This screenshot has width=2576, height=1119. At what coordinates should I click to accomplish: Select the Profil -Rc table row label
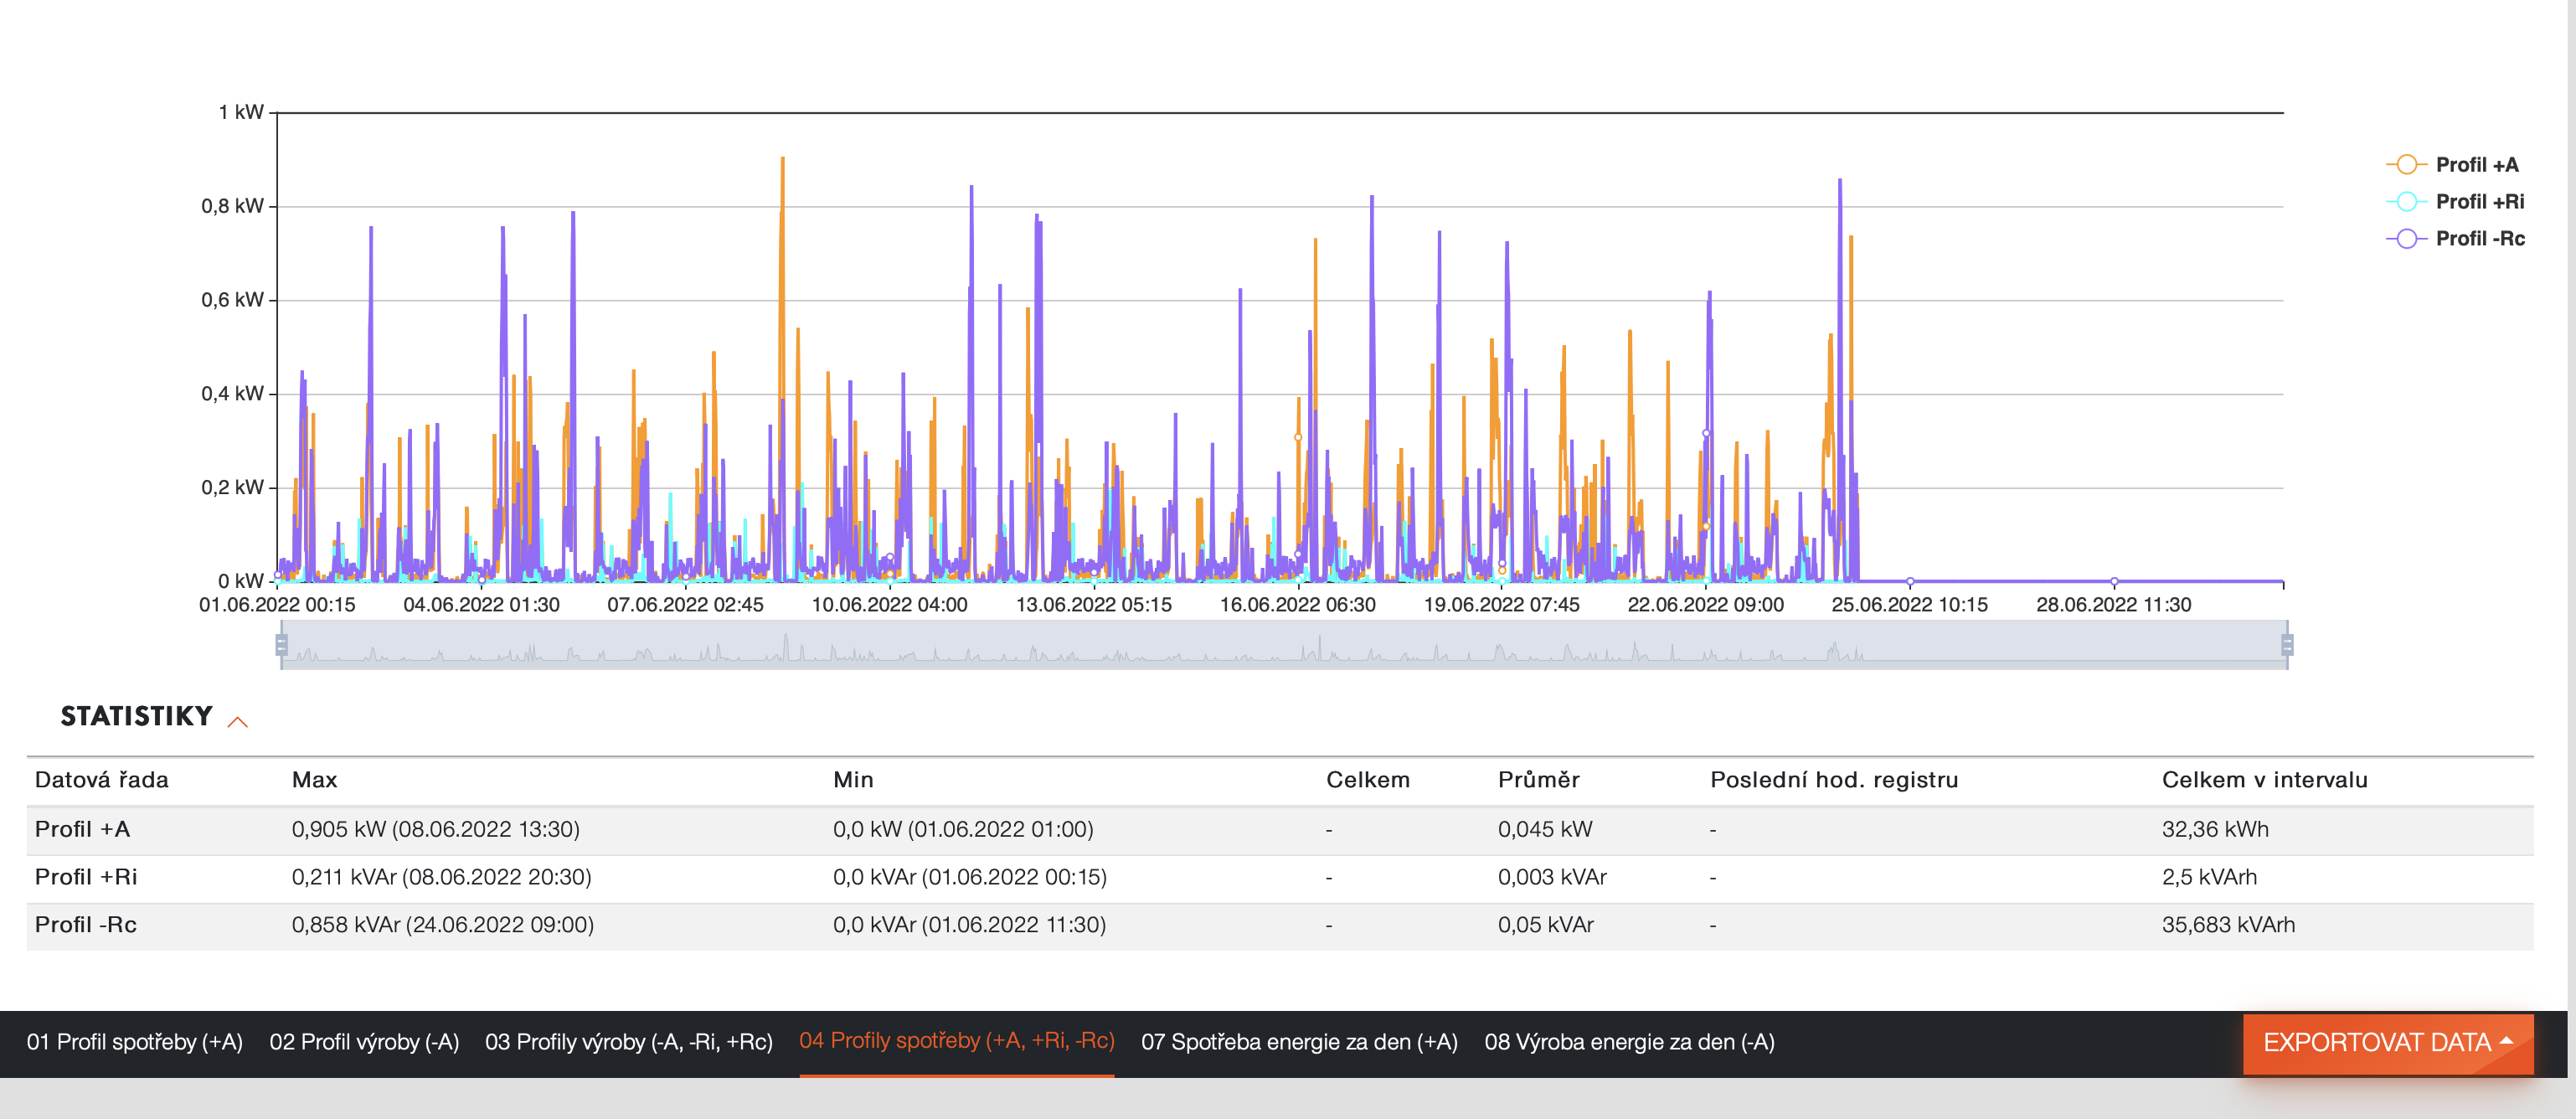pyautogui.click(x=86, y=925)
